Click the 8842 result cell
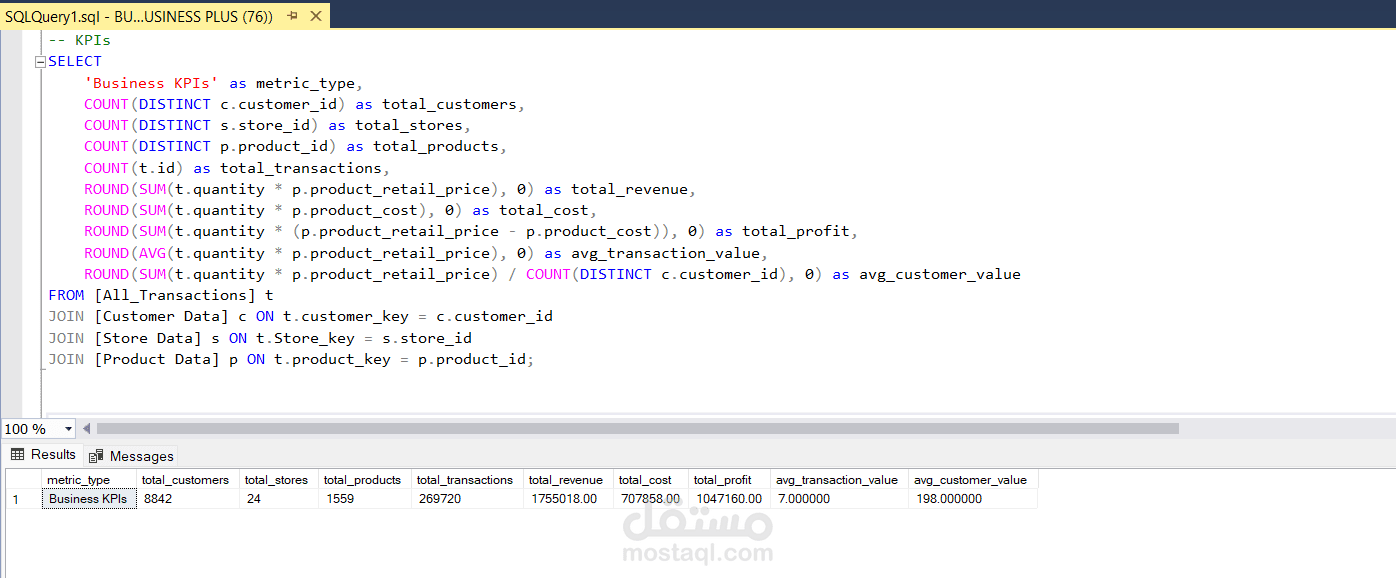Screen dimensions: 1396x578 (188, 499)
